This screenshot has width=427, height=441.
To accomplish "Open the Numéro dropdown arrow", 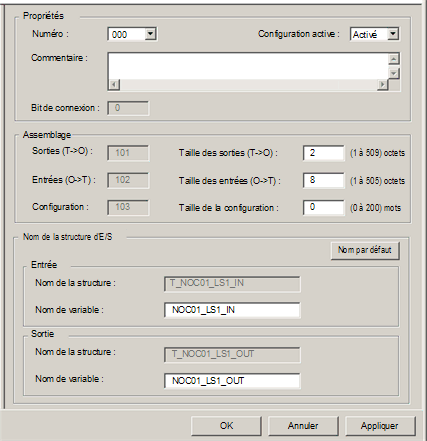I will (x=150, y=34).
